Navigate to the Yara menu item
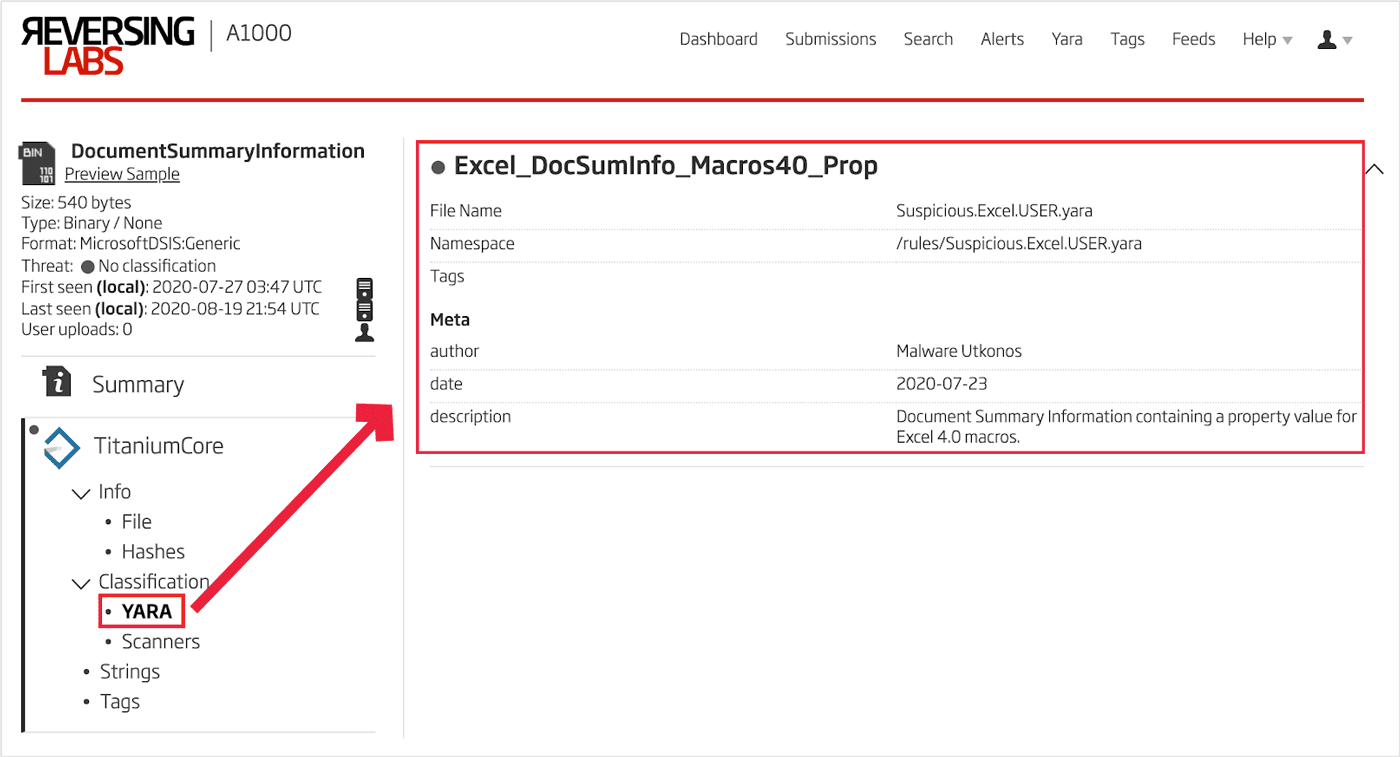 pos(1067,38)
